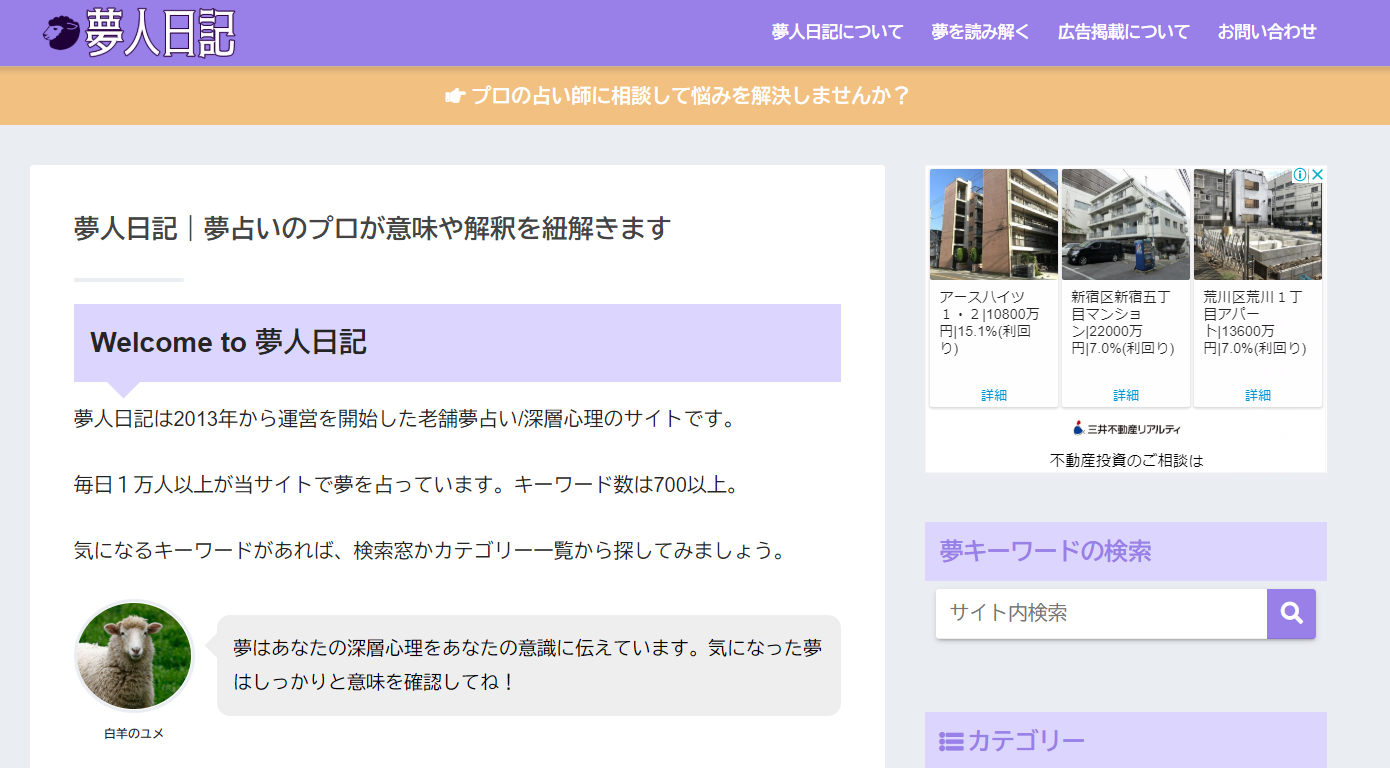Close the advertisement with X icon
This screenshot has width=1390, height=768.
[x=1318, y=175]
